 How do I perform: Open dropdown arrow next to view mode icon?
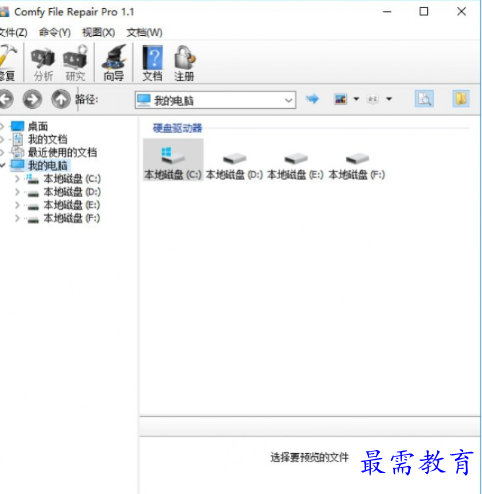click(x=356, y=99)
